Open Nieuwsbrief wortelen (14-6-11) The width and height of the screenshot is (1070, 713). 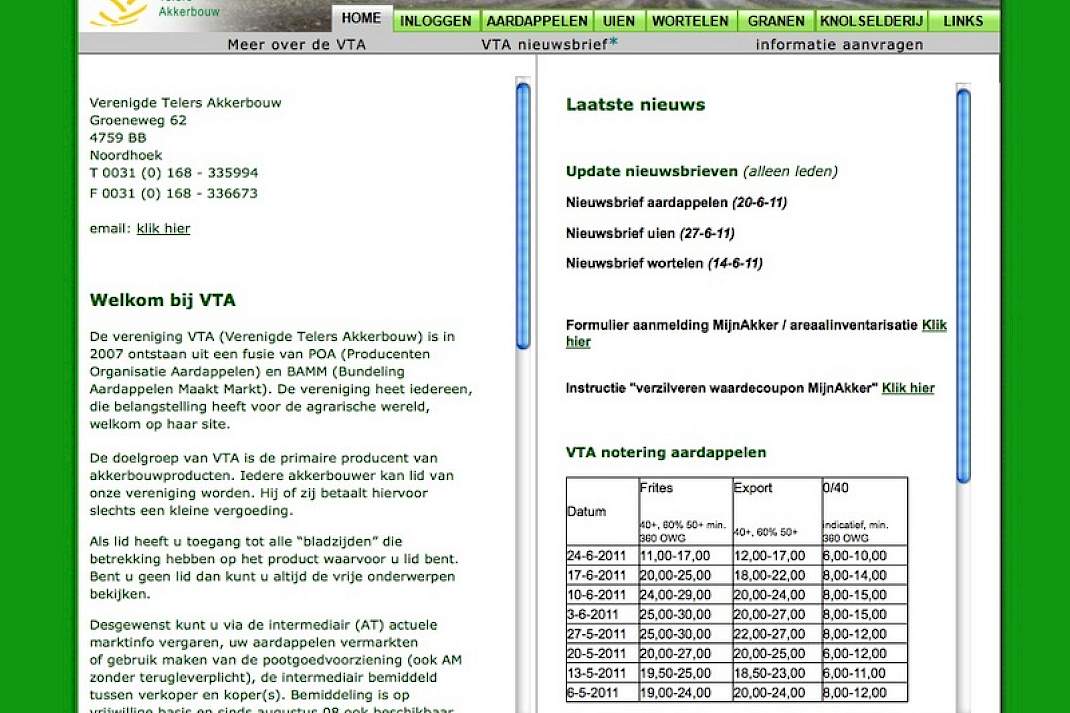click(664, 263)
